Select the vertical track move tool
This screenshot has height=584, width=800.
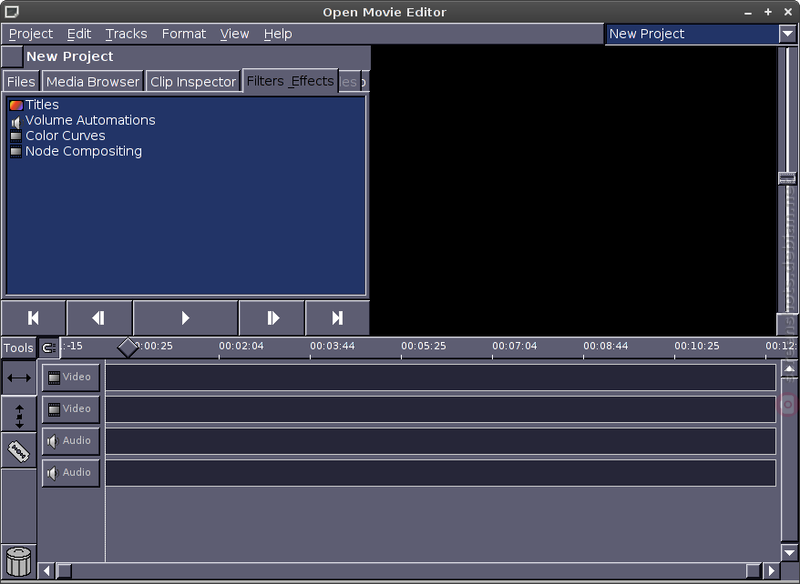click(x=19, y=416)
